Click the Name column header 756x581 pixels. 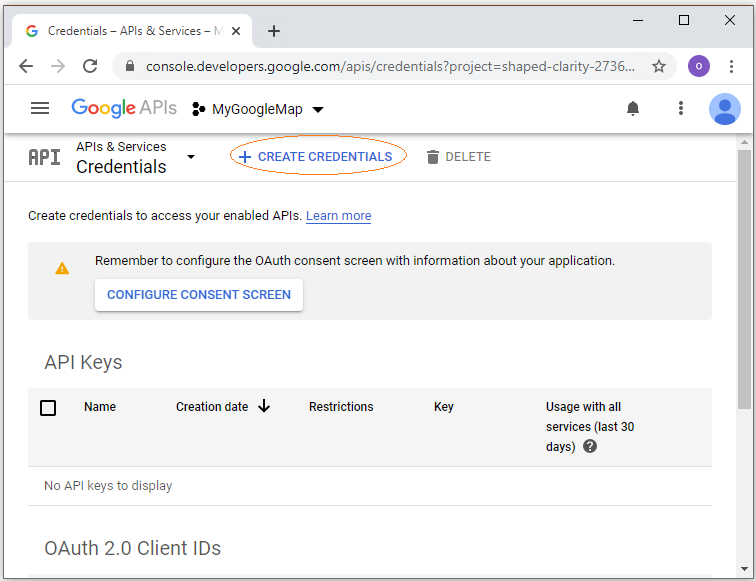tap(100, 406)
